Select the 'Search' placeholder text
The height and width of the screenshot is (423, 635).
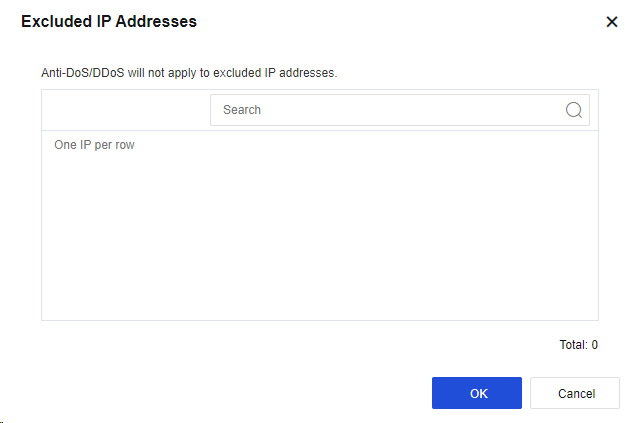pyautogui.click(x=242, y=110)
